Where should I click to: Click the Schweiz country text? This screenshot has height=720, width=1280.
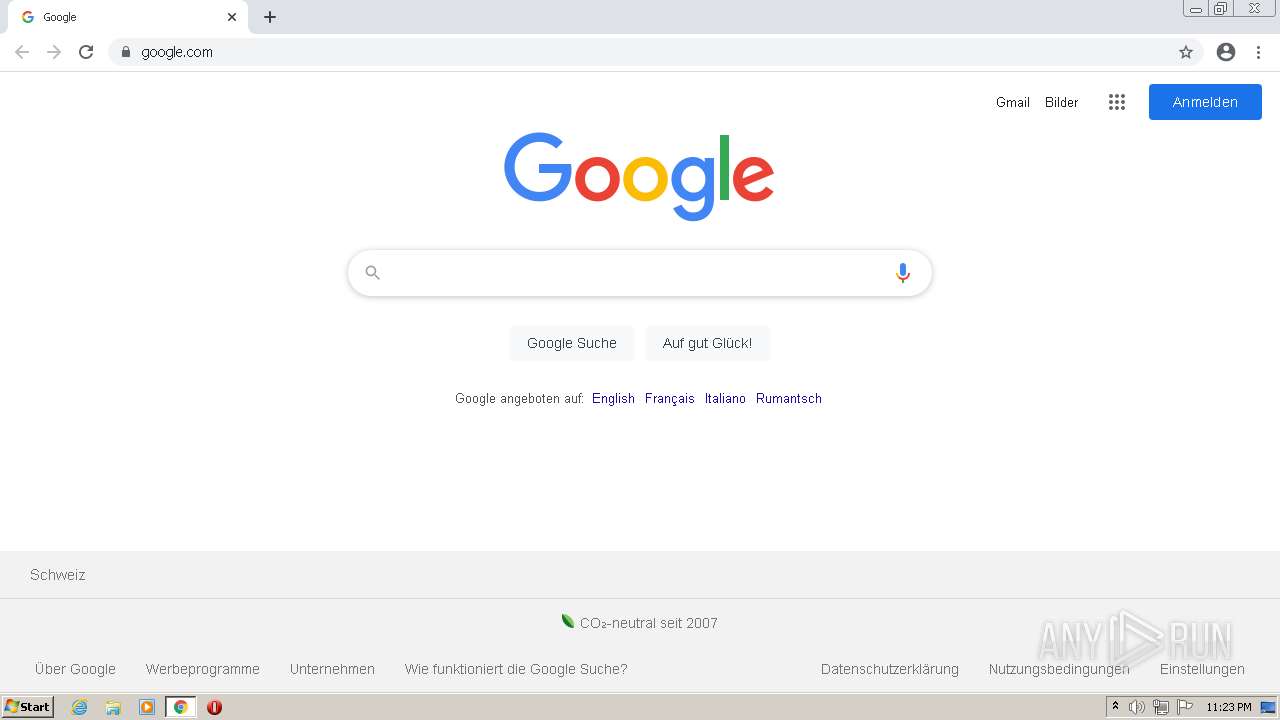click(x=58, y=575)
